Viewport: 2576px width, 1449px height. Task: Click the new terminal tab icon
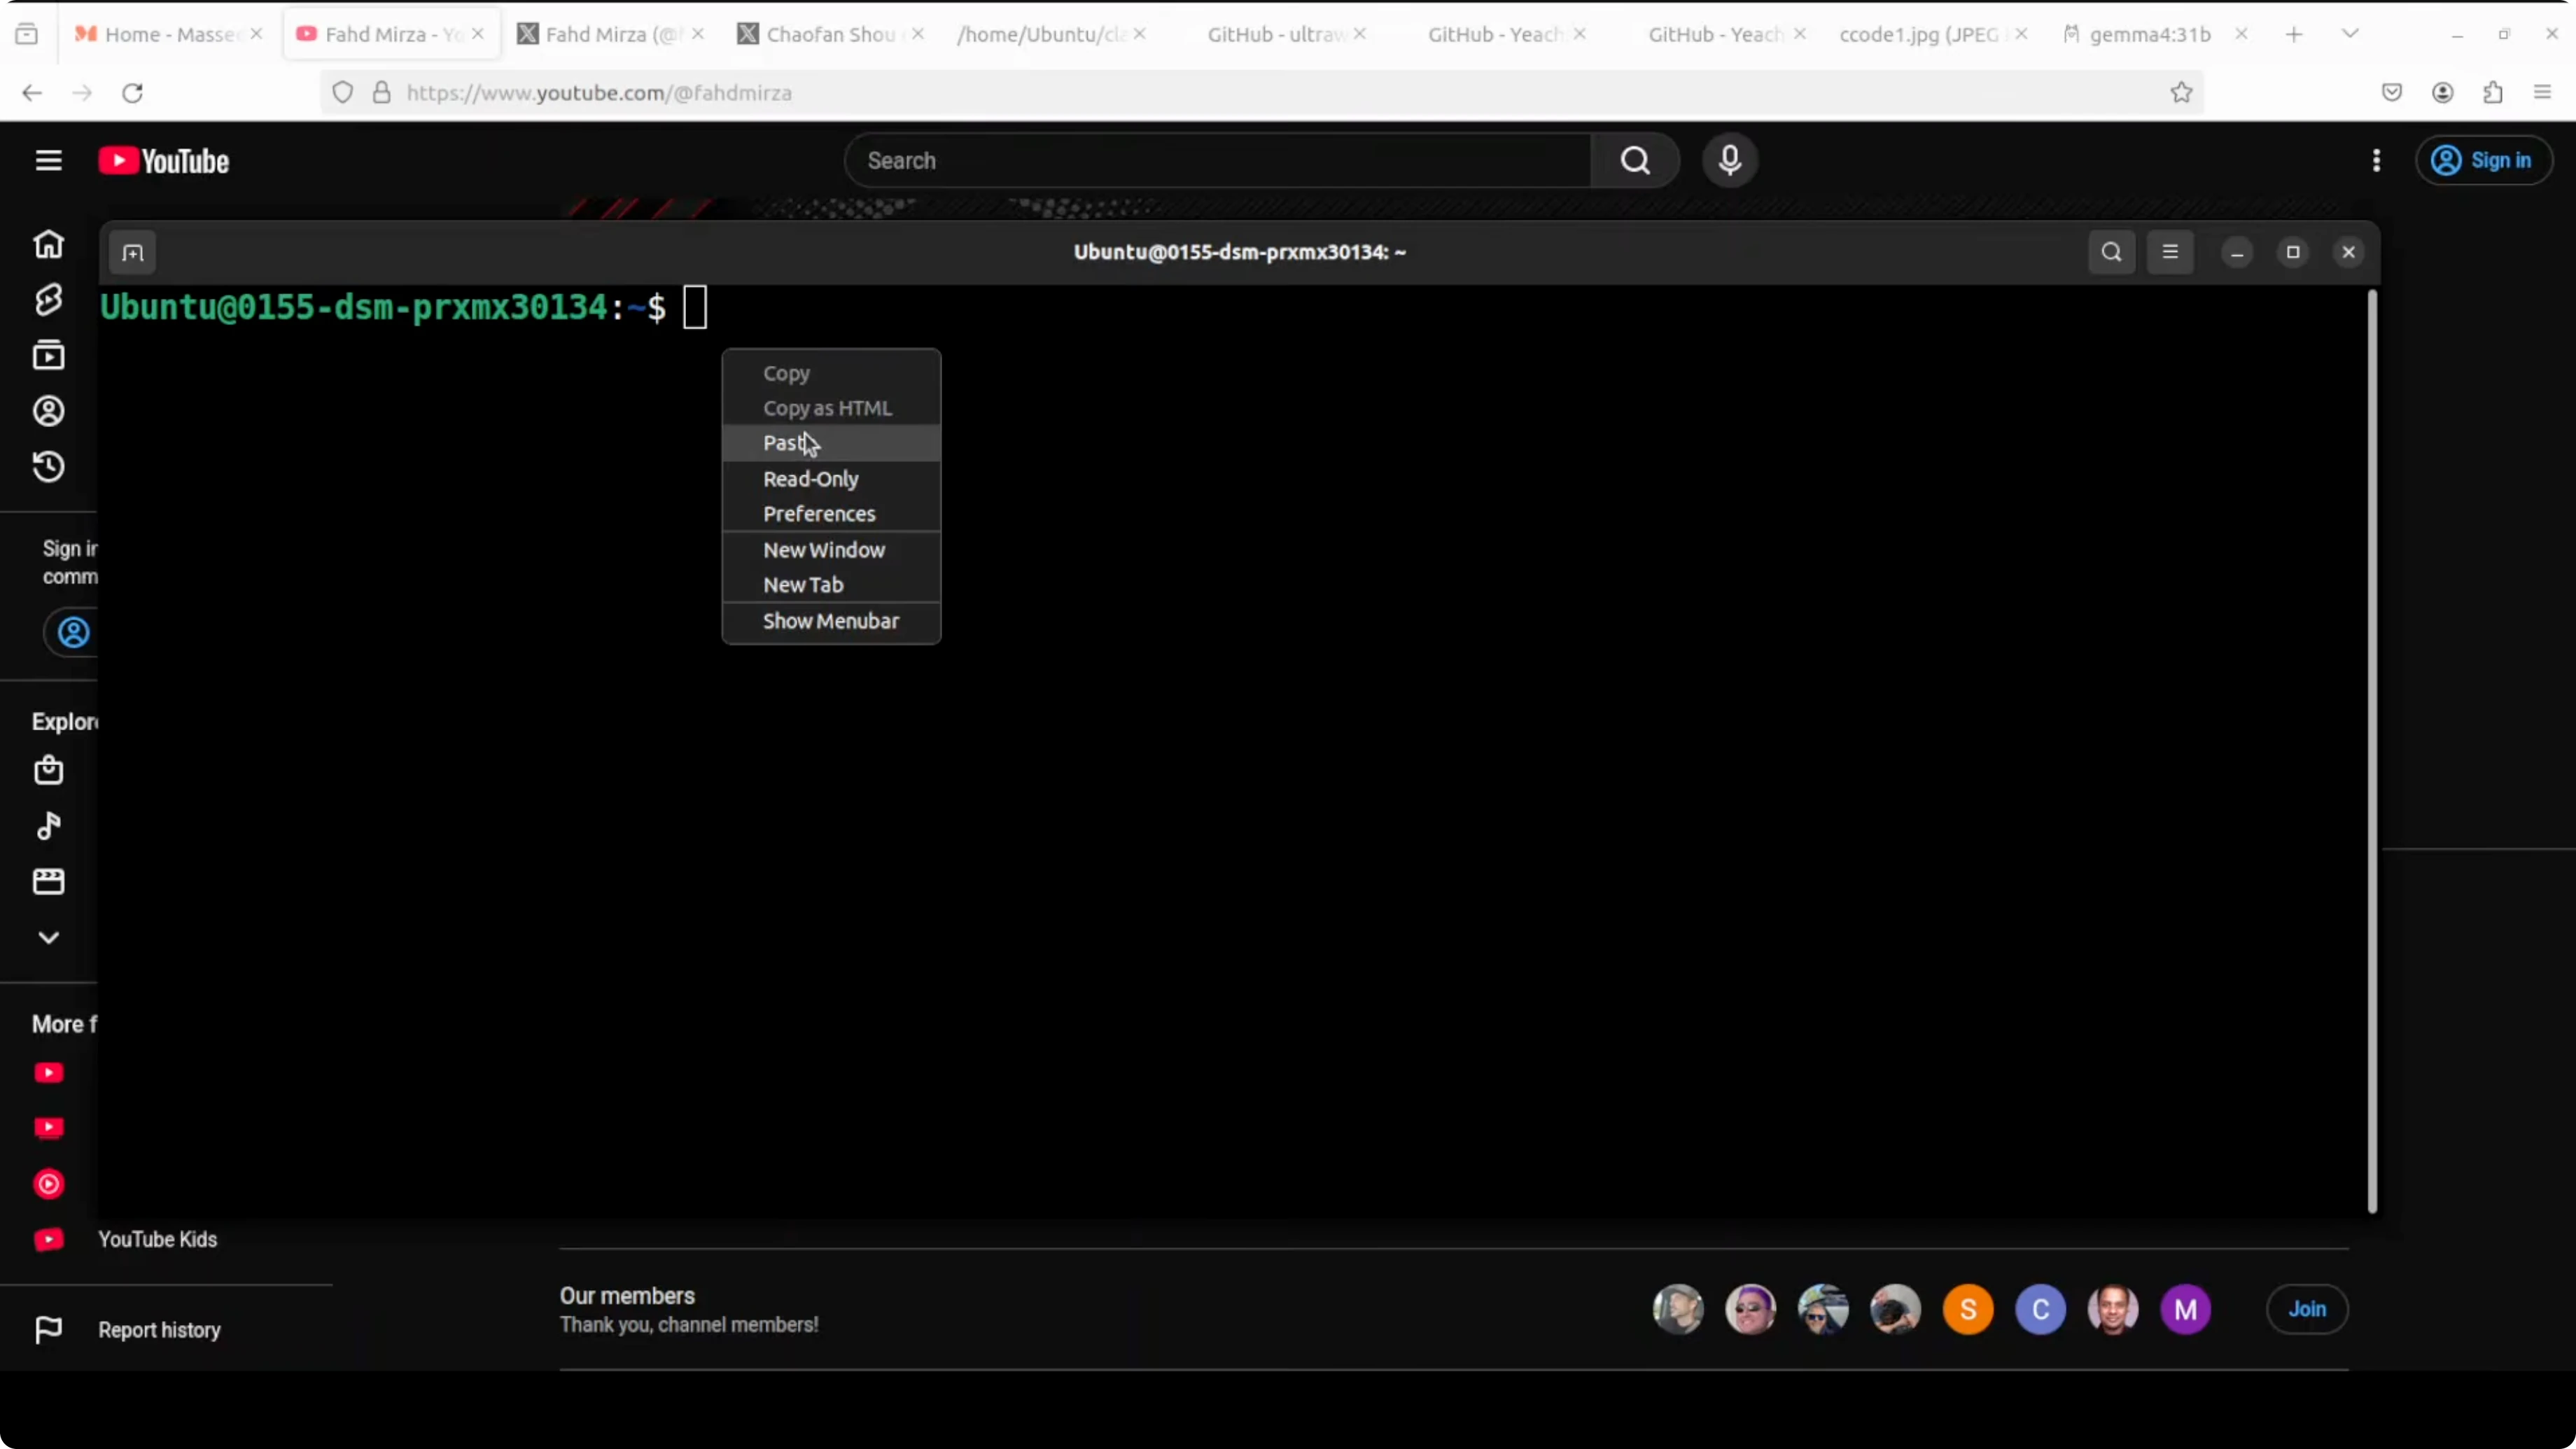point(133,253)
